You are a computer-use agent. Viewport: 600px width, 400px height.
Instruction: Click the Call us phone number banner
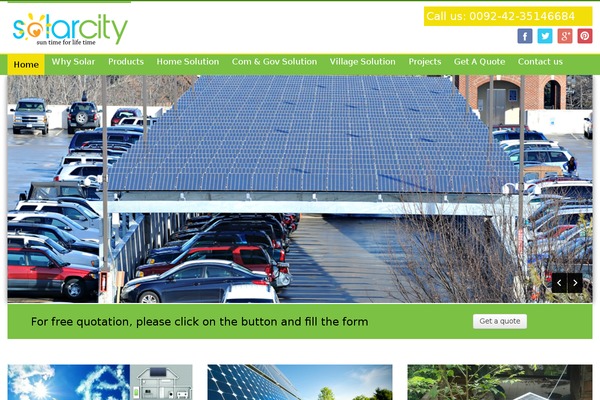pyautogui.click(x=508, y=16)
